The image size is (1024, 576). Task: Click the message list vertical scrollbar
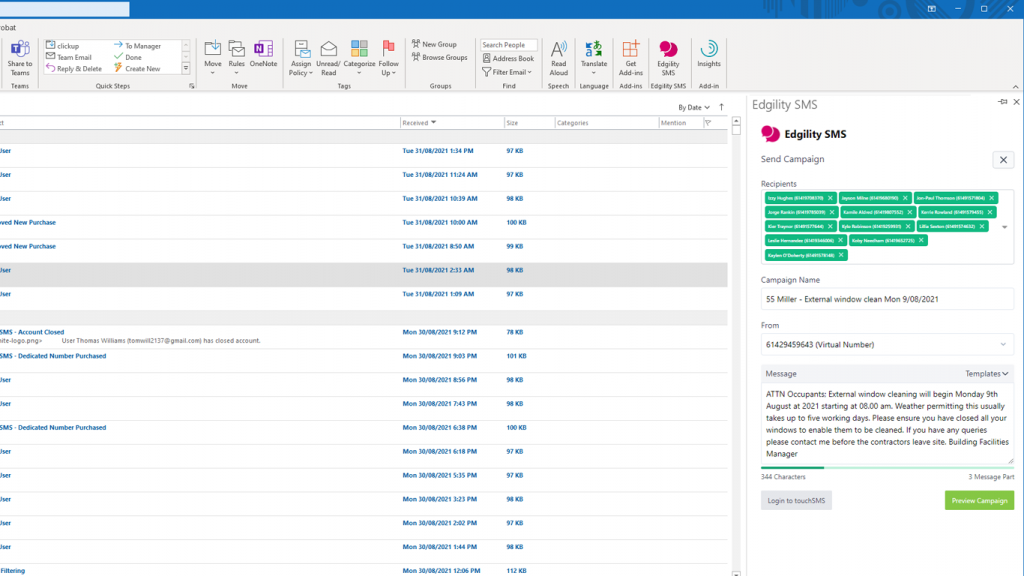(736, 346)
